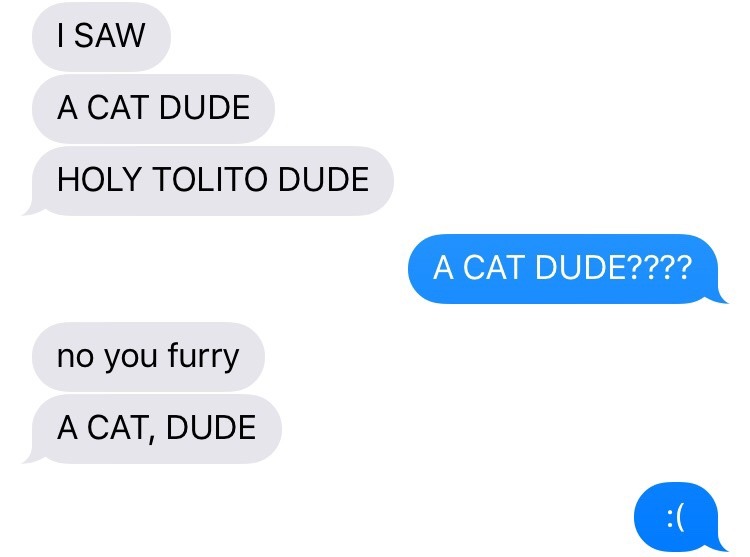The image size is (750, 557).
Task: Select the "A CAT, DUDE" message with comma
Action: 154,429
